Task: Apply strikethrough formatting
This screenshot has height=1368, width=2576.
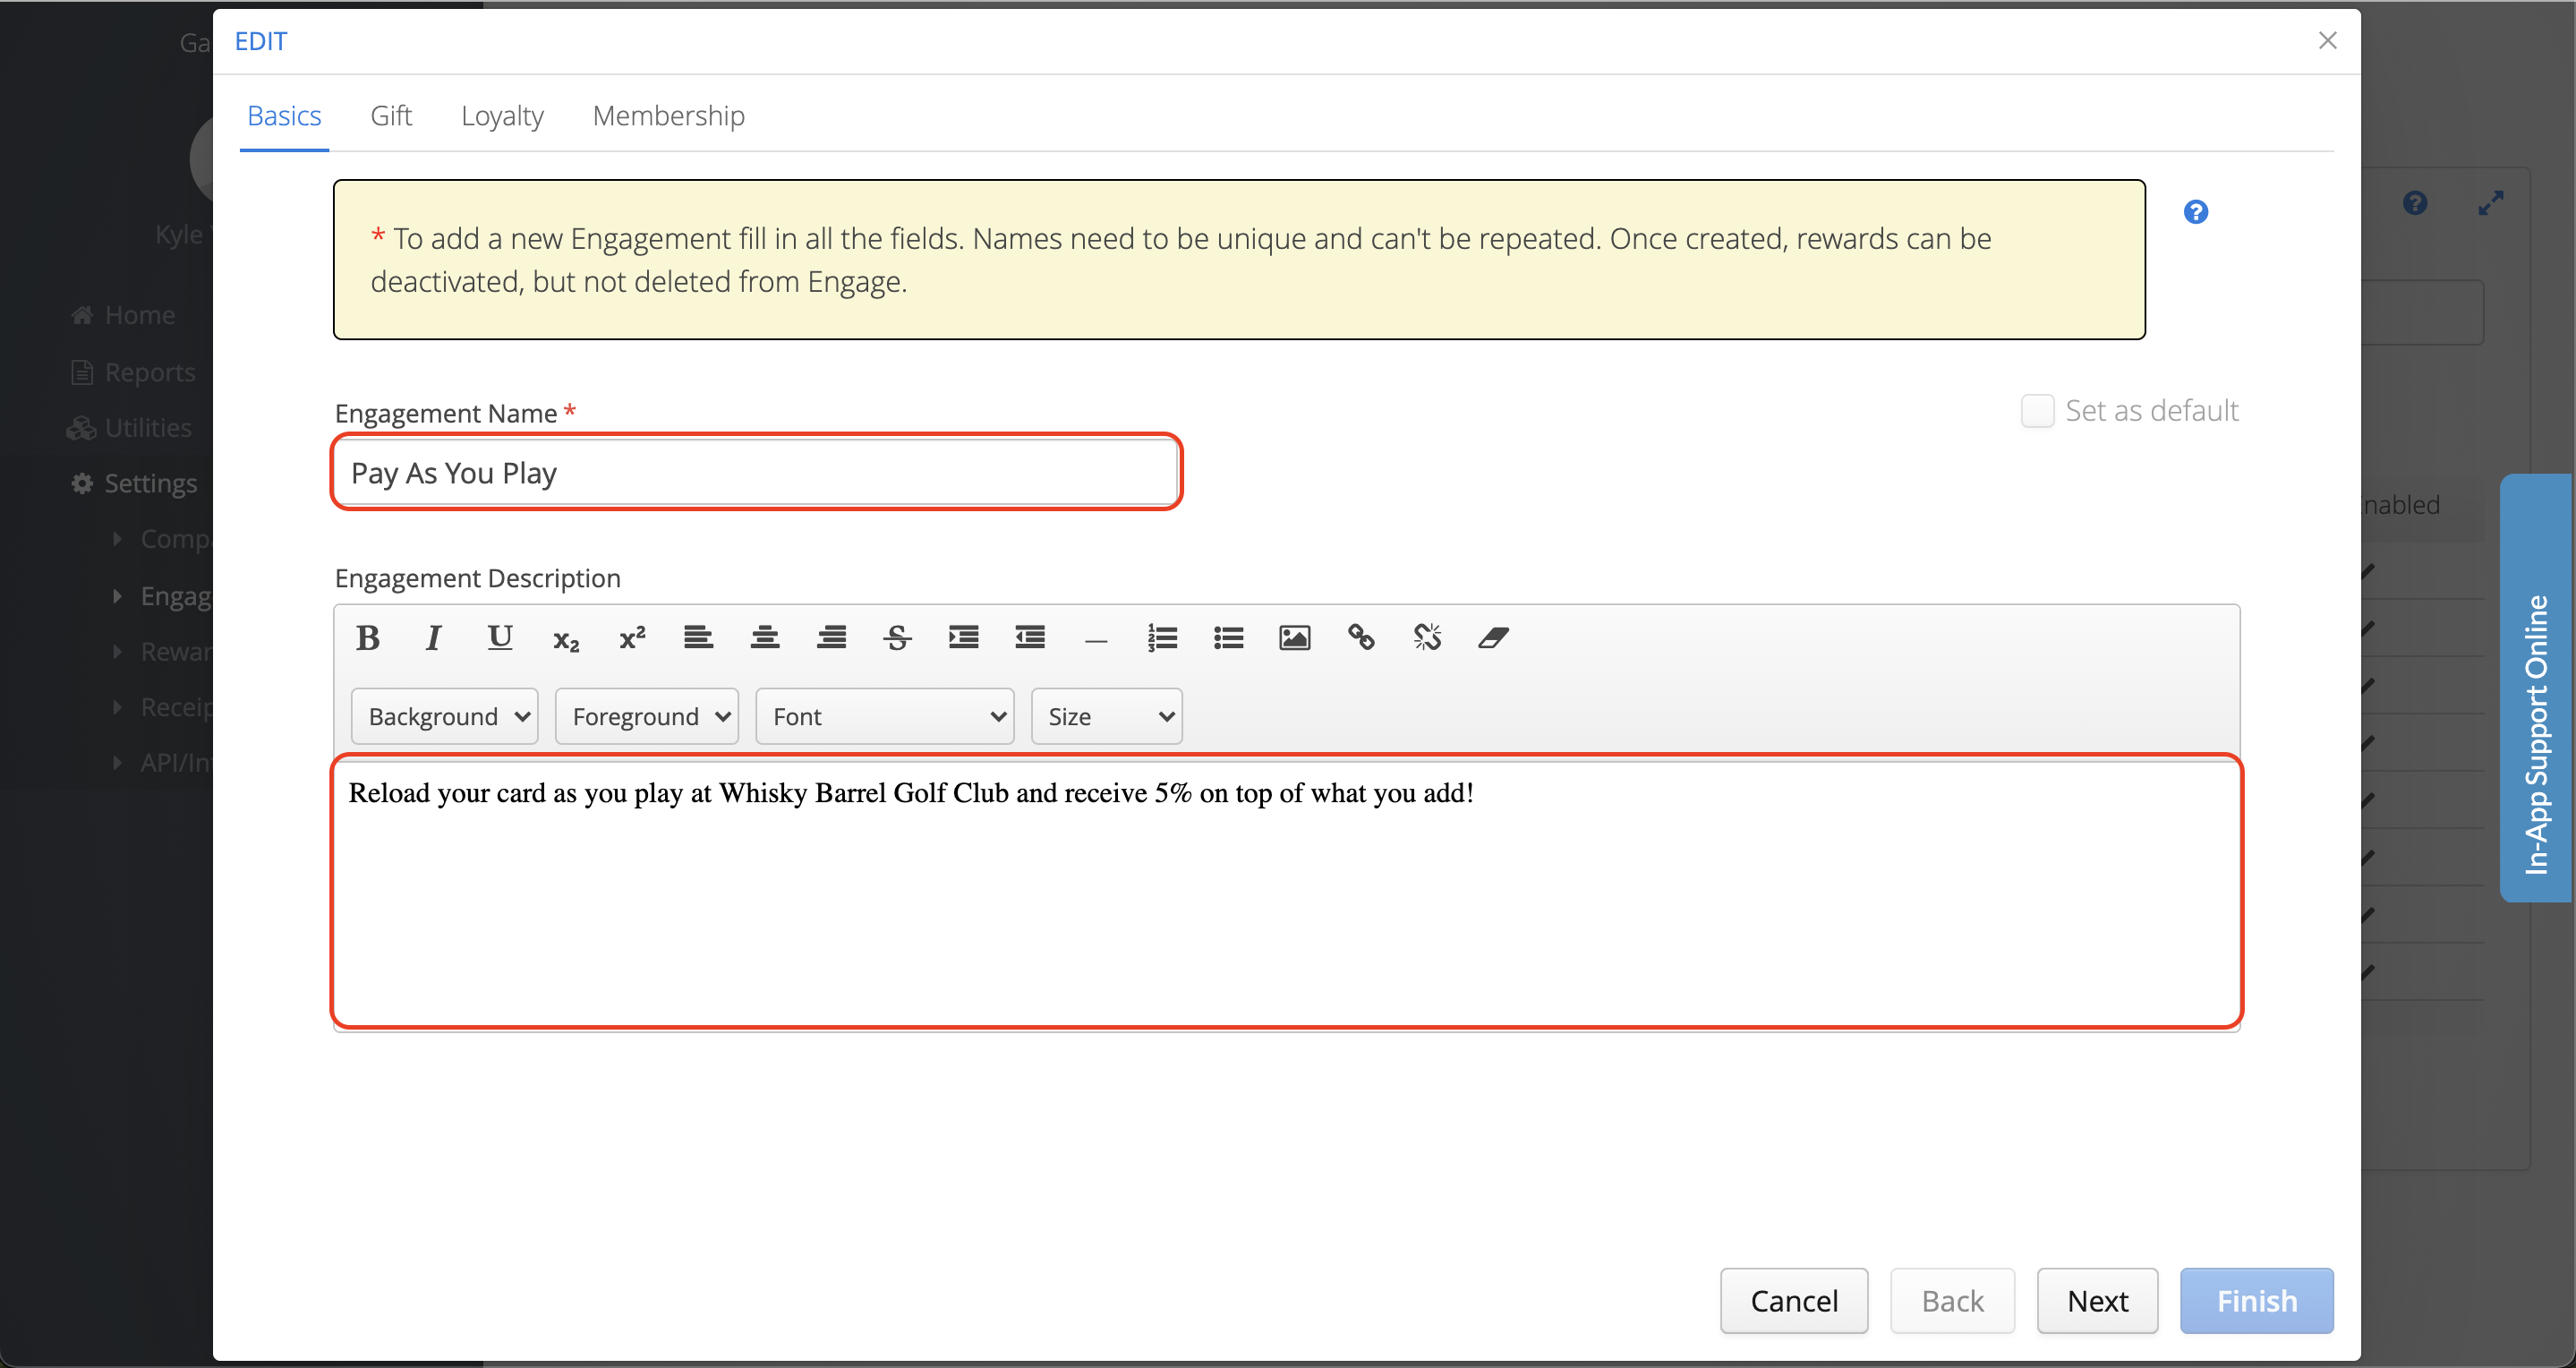Action: (897, 637)
